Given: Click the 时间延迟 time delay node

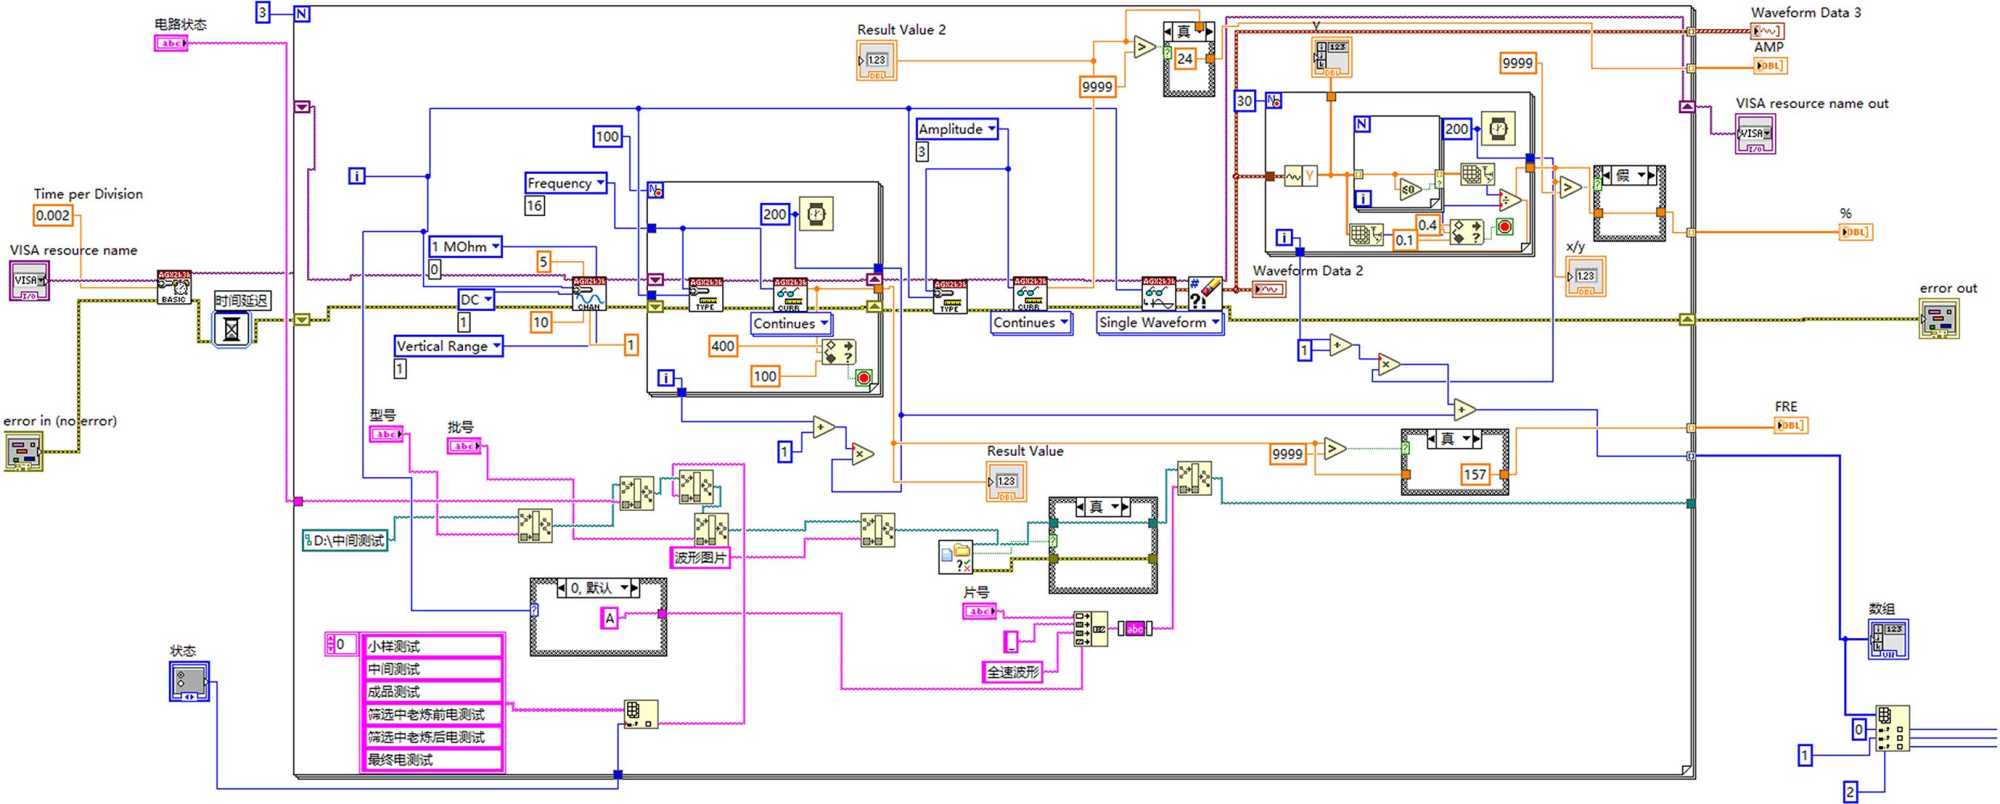Looking at the screenshot, I should (x=232, y=328).
